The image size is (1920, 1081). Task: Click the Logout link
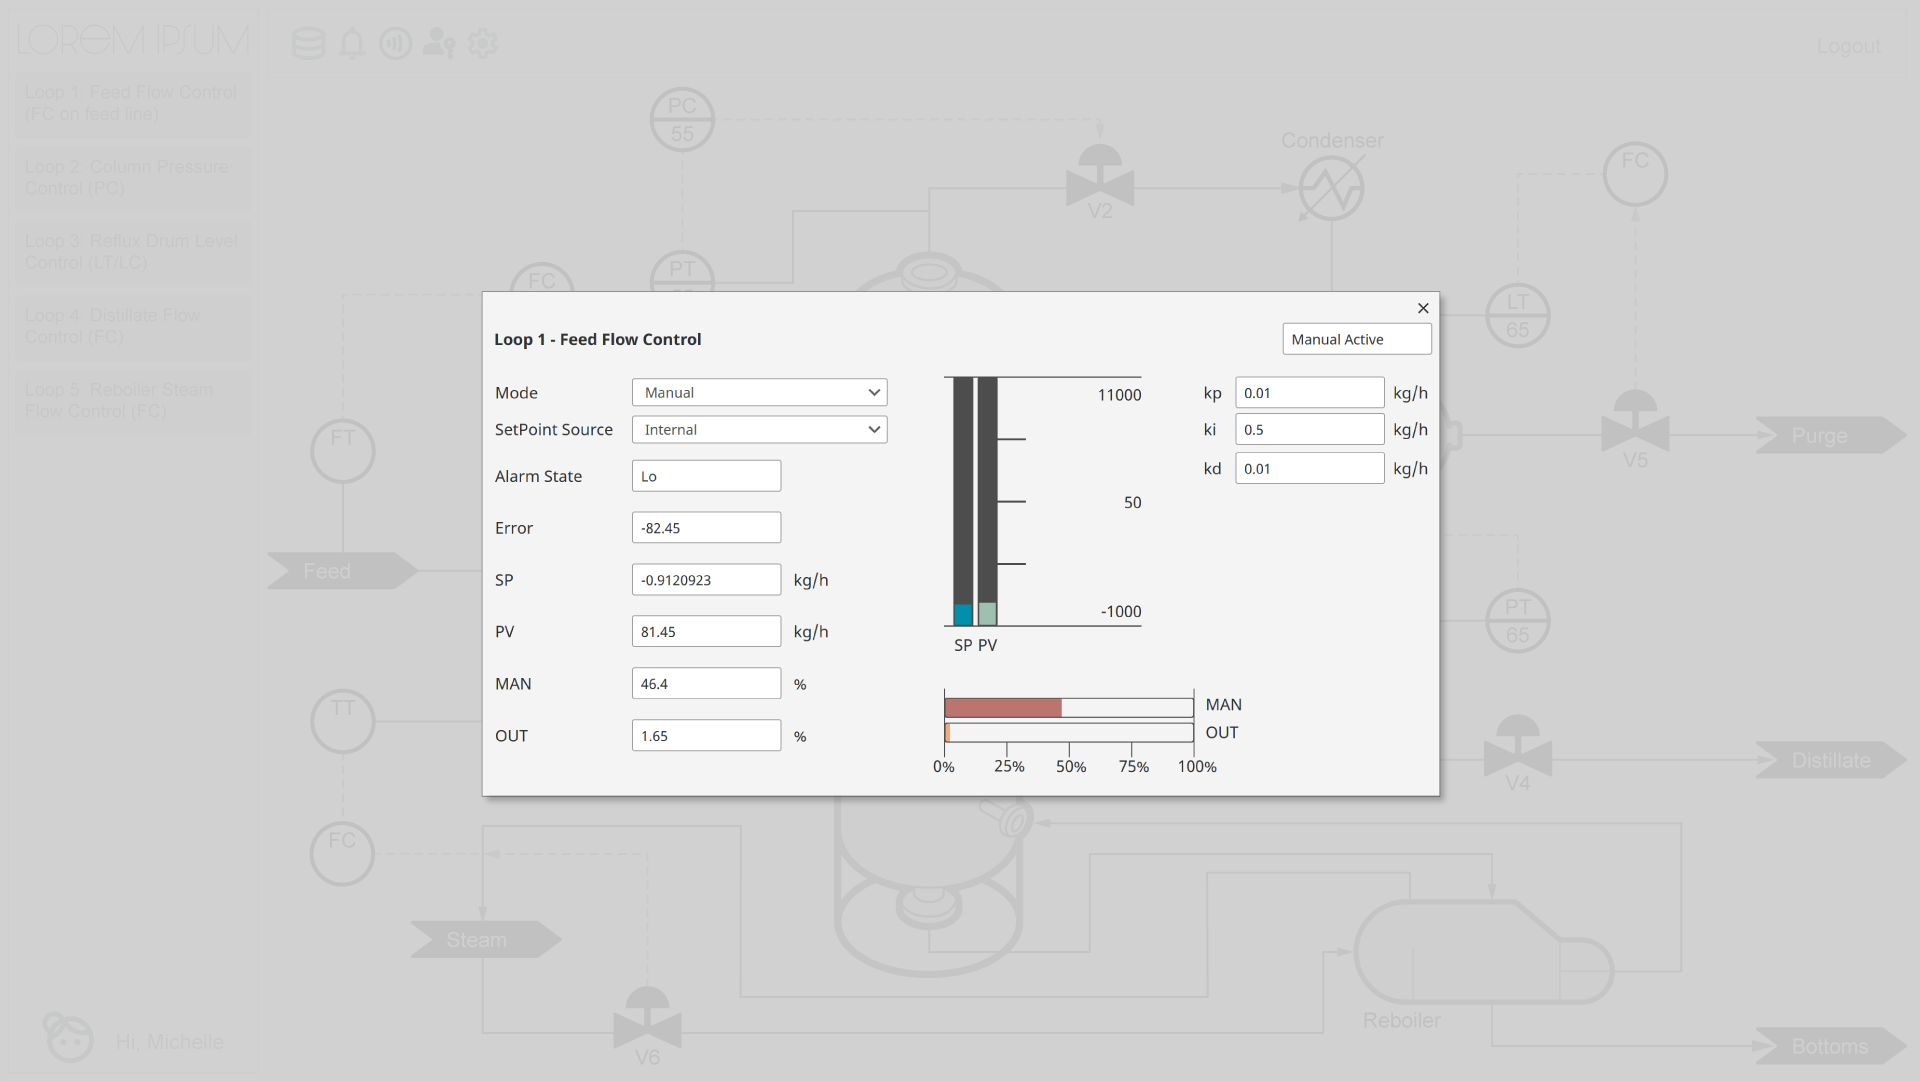coord(1848,46)
